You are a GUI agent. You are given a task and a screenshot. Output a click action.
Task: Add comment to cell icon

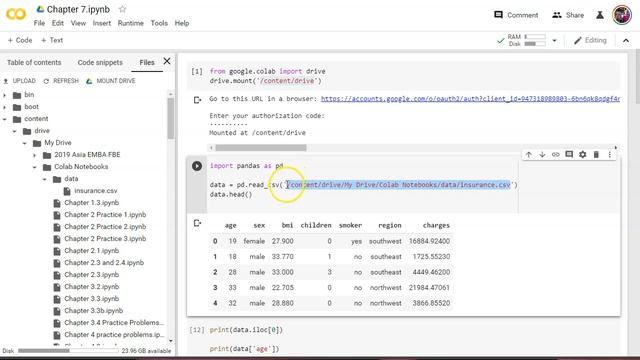coord(569,154)
